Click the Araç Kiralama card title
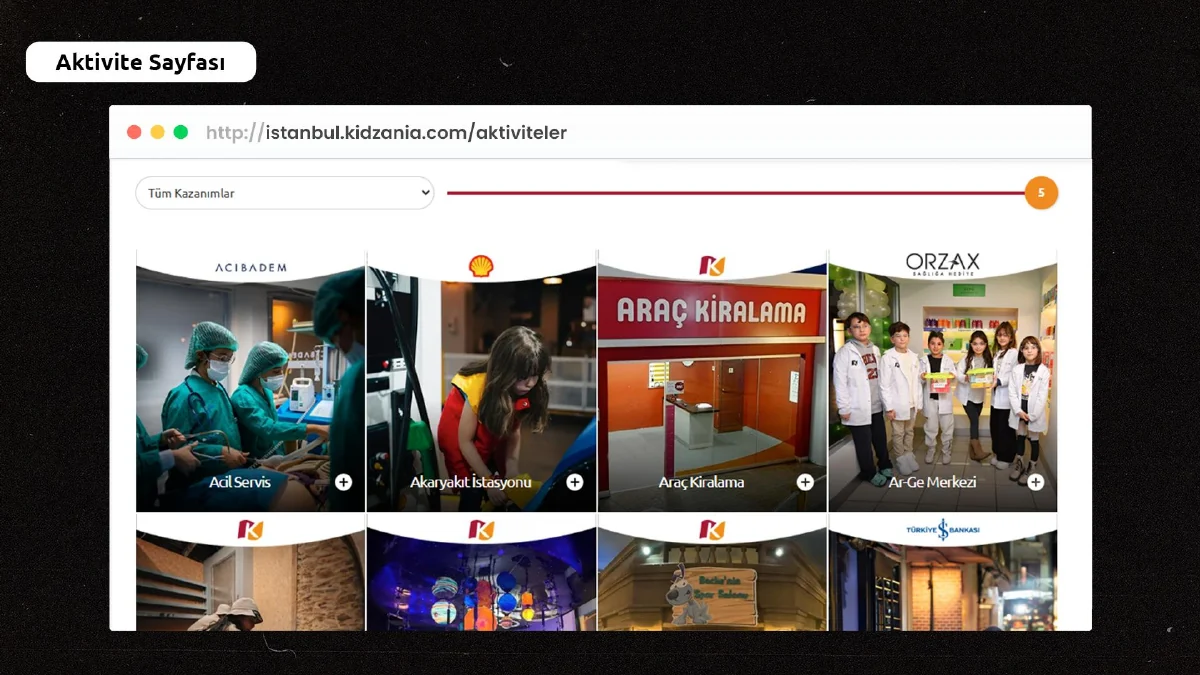The width and height of the screenshot is (1200, 675). click(x=701, y=482)
